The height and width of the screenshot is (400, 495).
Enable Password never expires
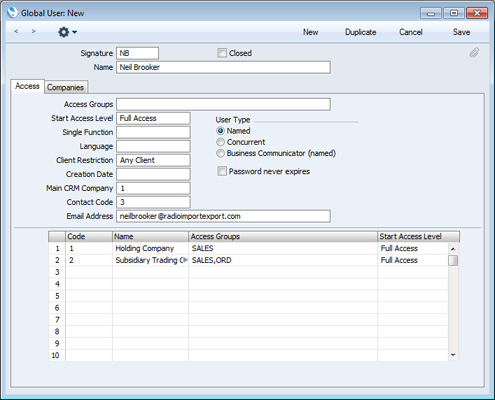click(222, 171)
